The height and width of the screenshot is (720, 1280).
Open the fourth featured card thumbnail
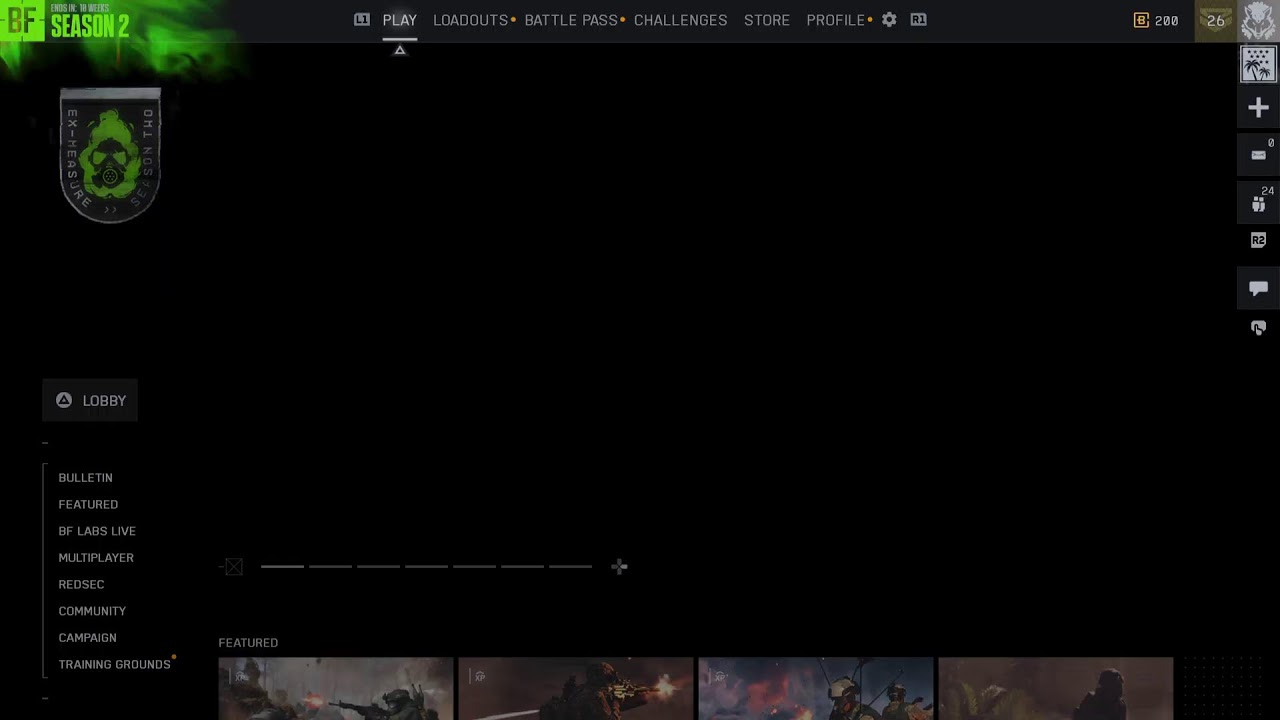1056,689
